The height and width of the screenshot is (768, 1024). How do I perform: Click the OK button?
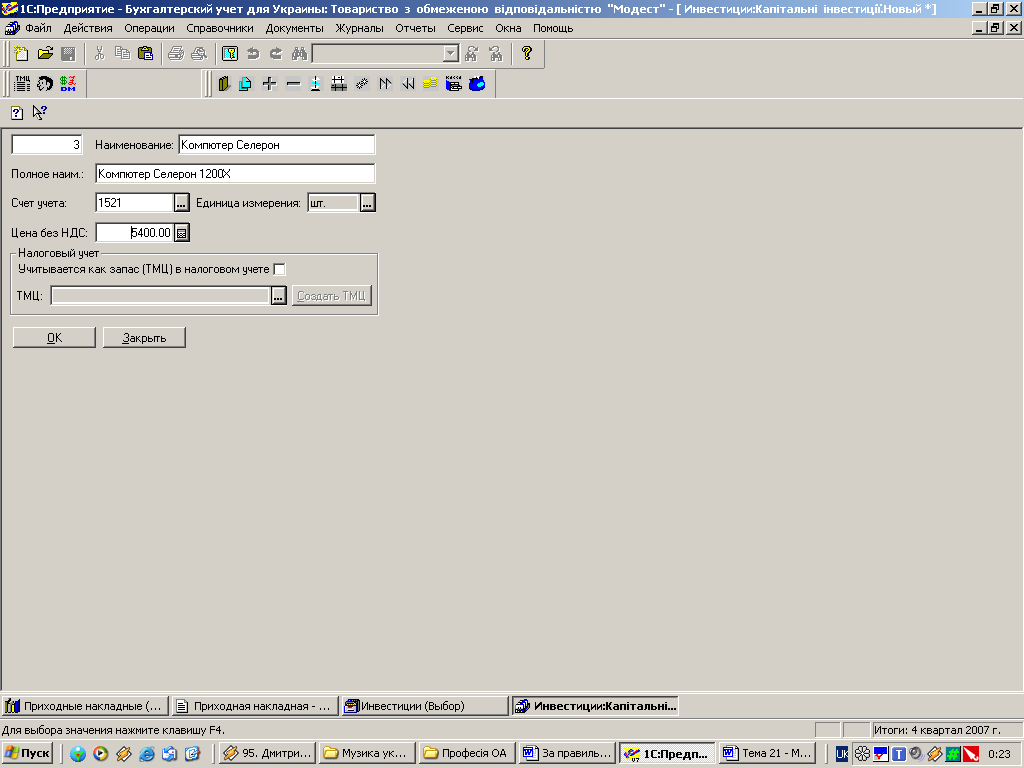pos(54,338)
